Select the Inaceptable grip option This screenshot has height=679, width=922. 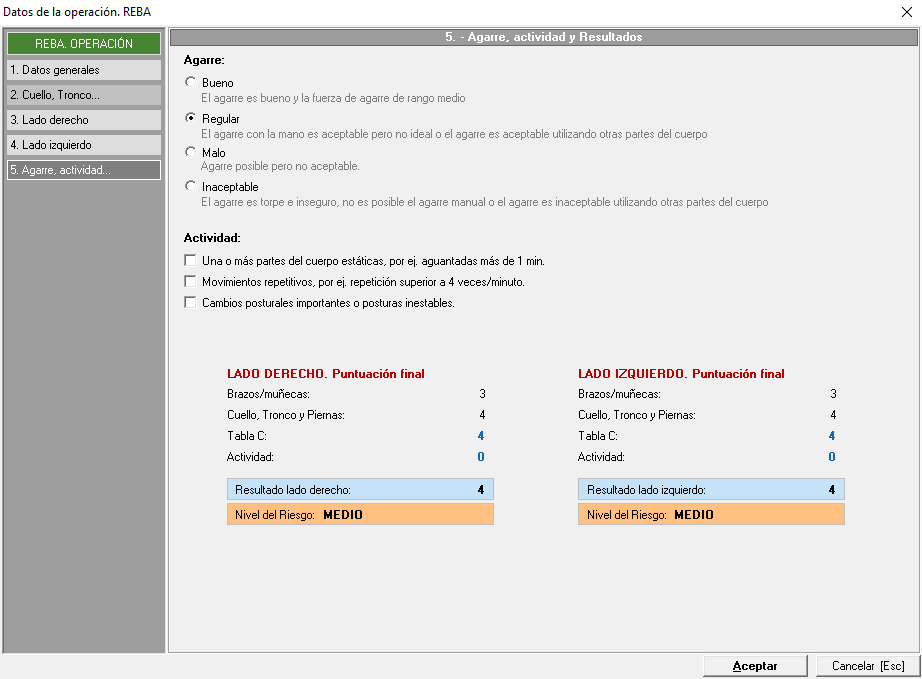point(191,186)
